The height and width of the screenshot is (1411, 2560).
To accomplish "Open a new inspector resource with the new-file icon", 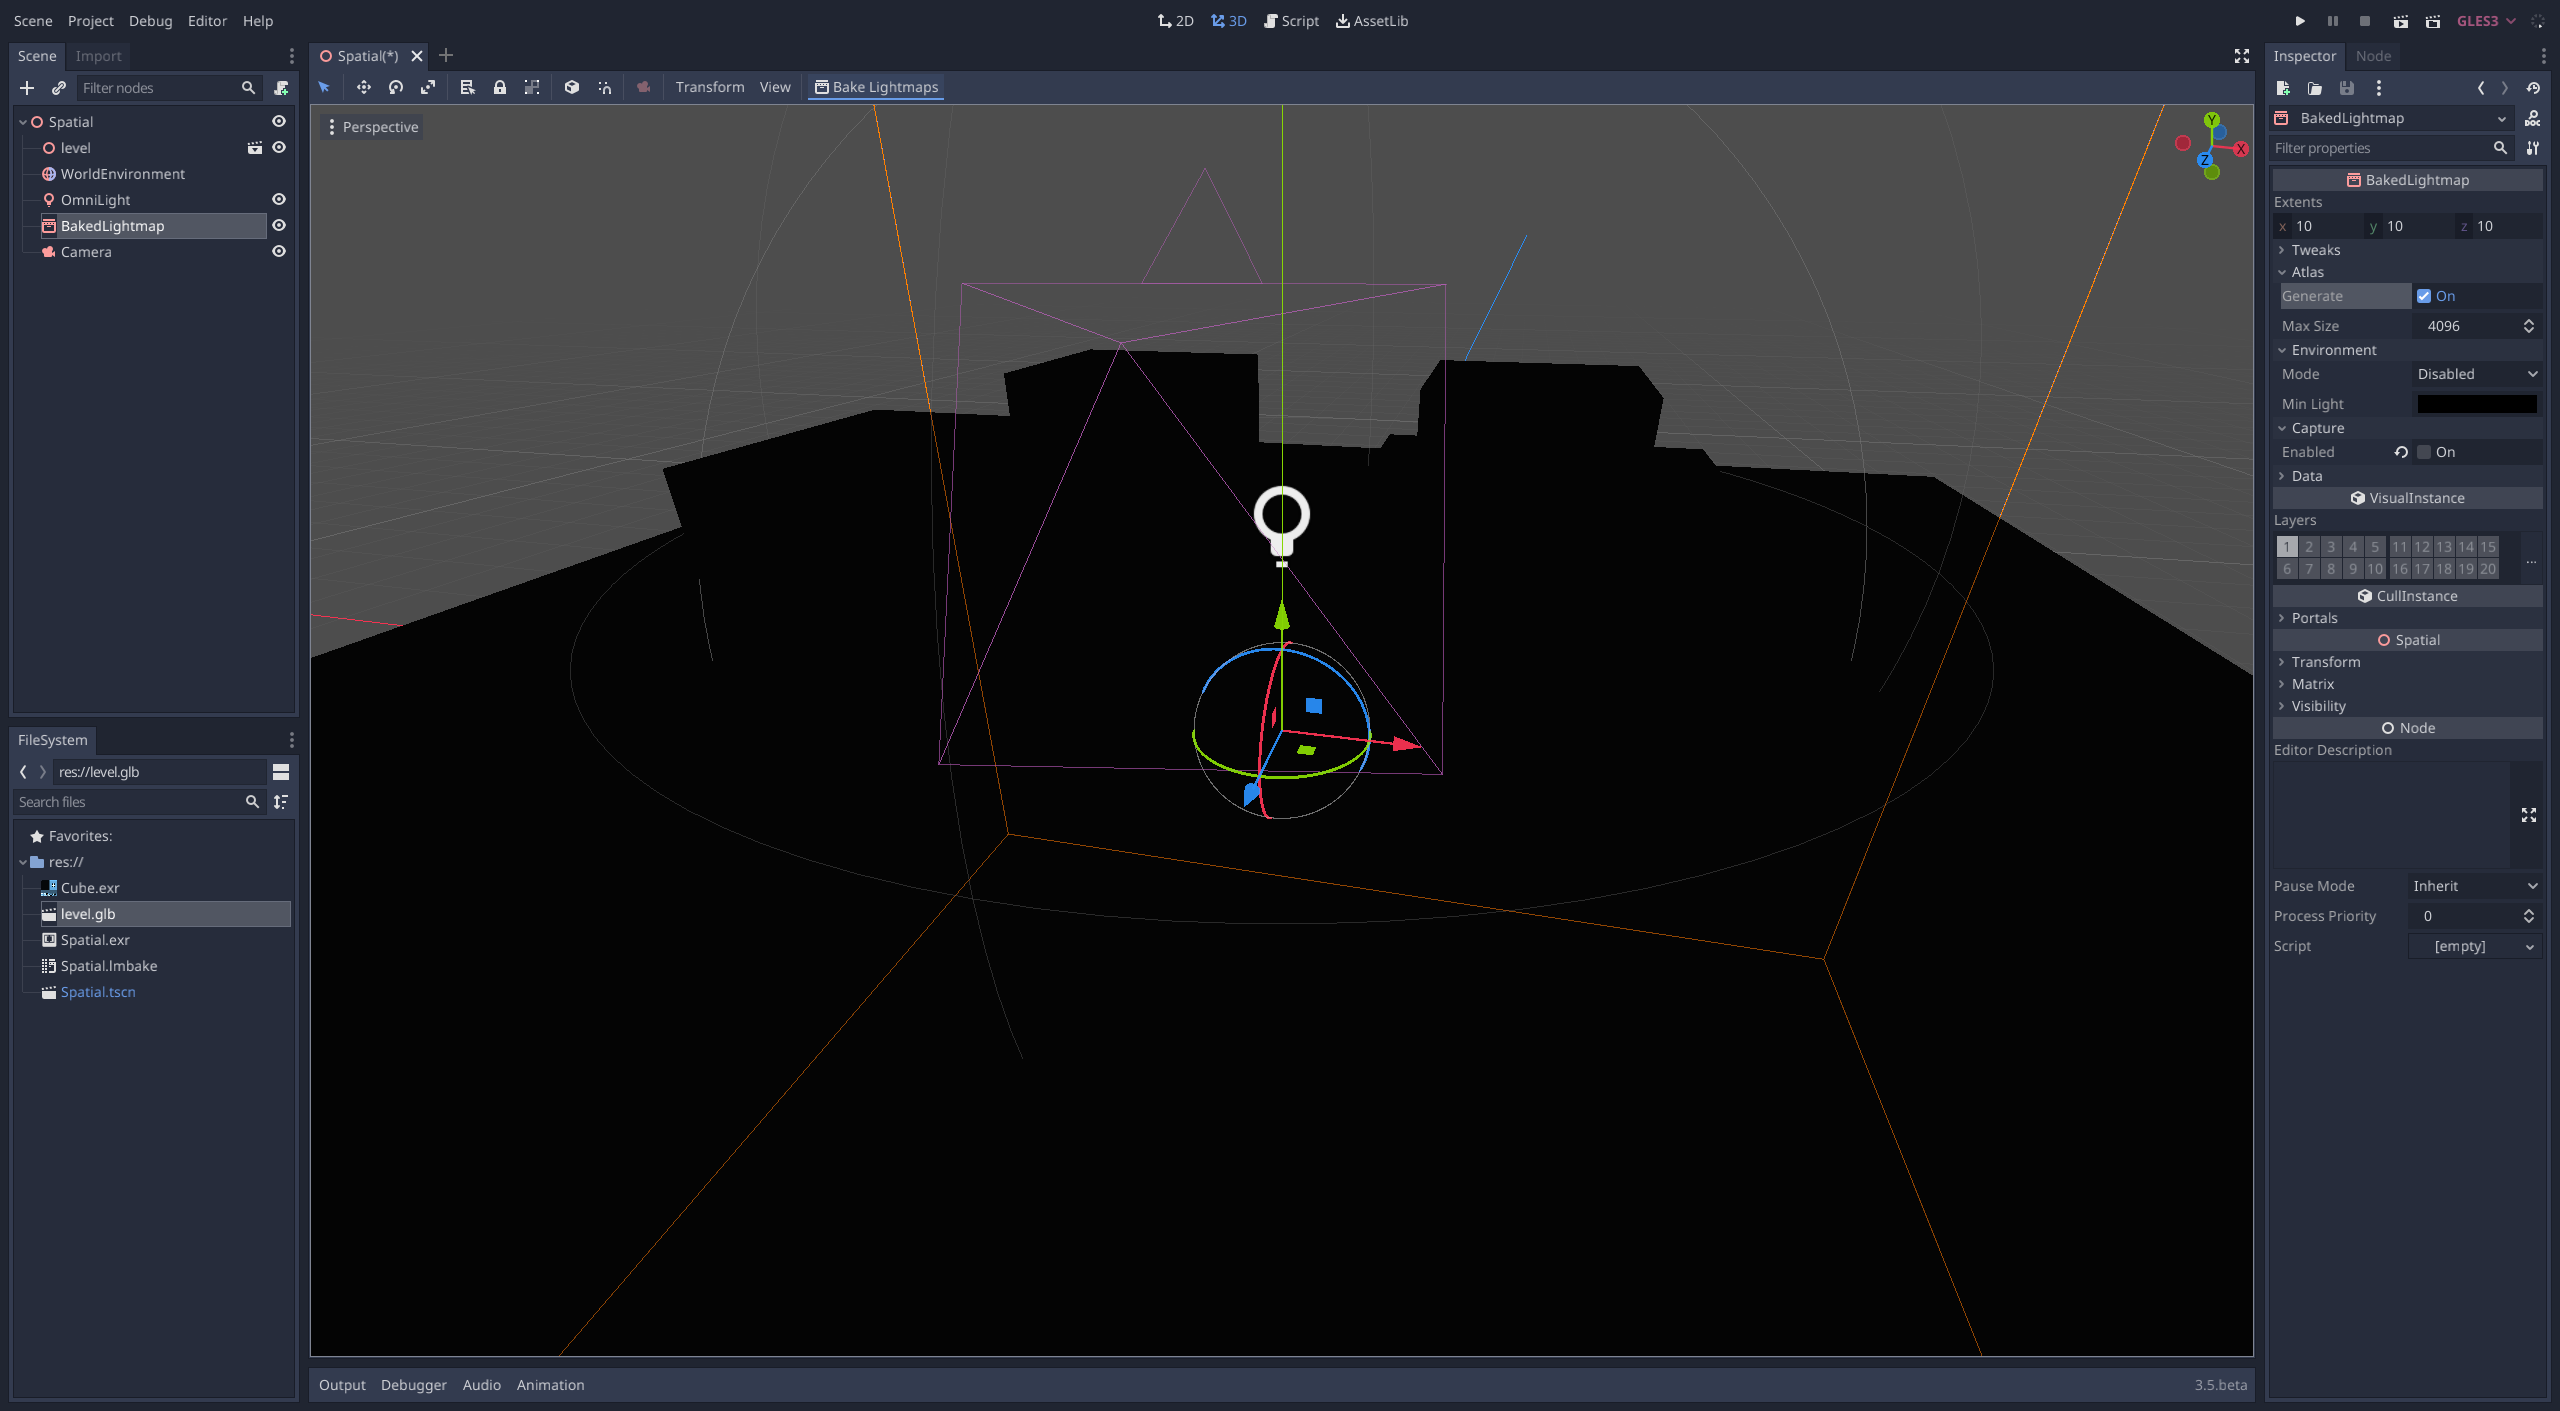I will (2285, 88).
